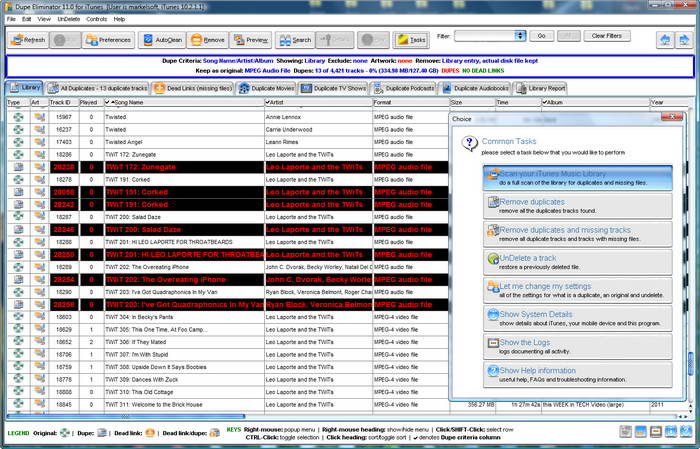Open the Edit menu
This screenshot has height=449, width=700.
tap(26, 19)
